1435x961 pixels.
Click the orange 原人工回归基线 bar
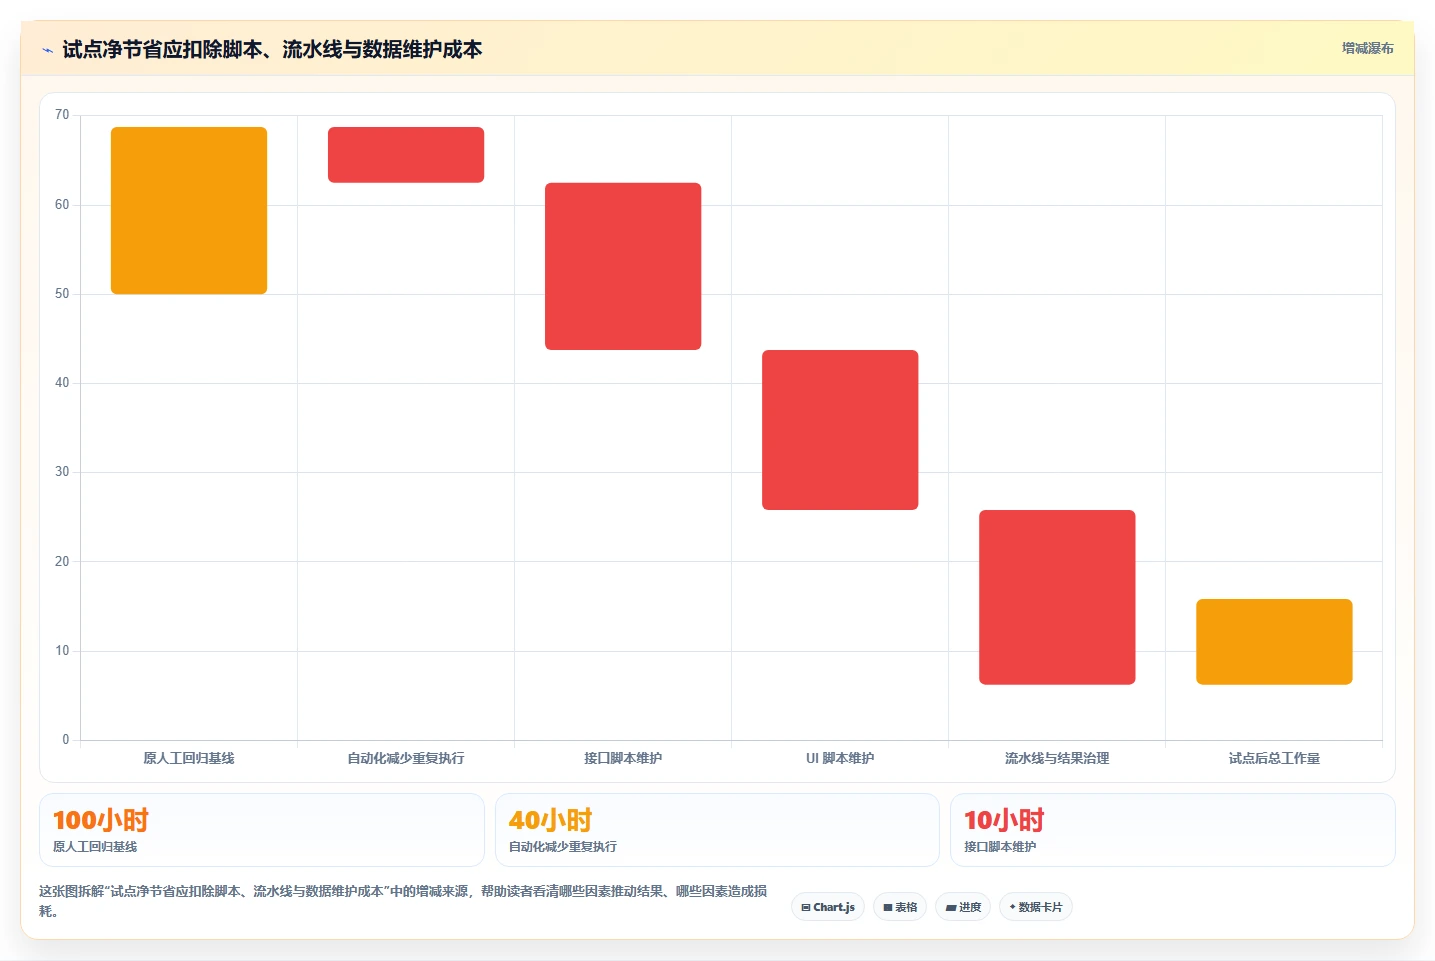point(189,210)
